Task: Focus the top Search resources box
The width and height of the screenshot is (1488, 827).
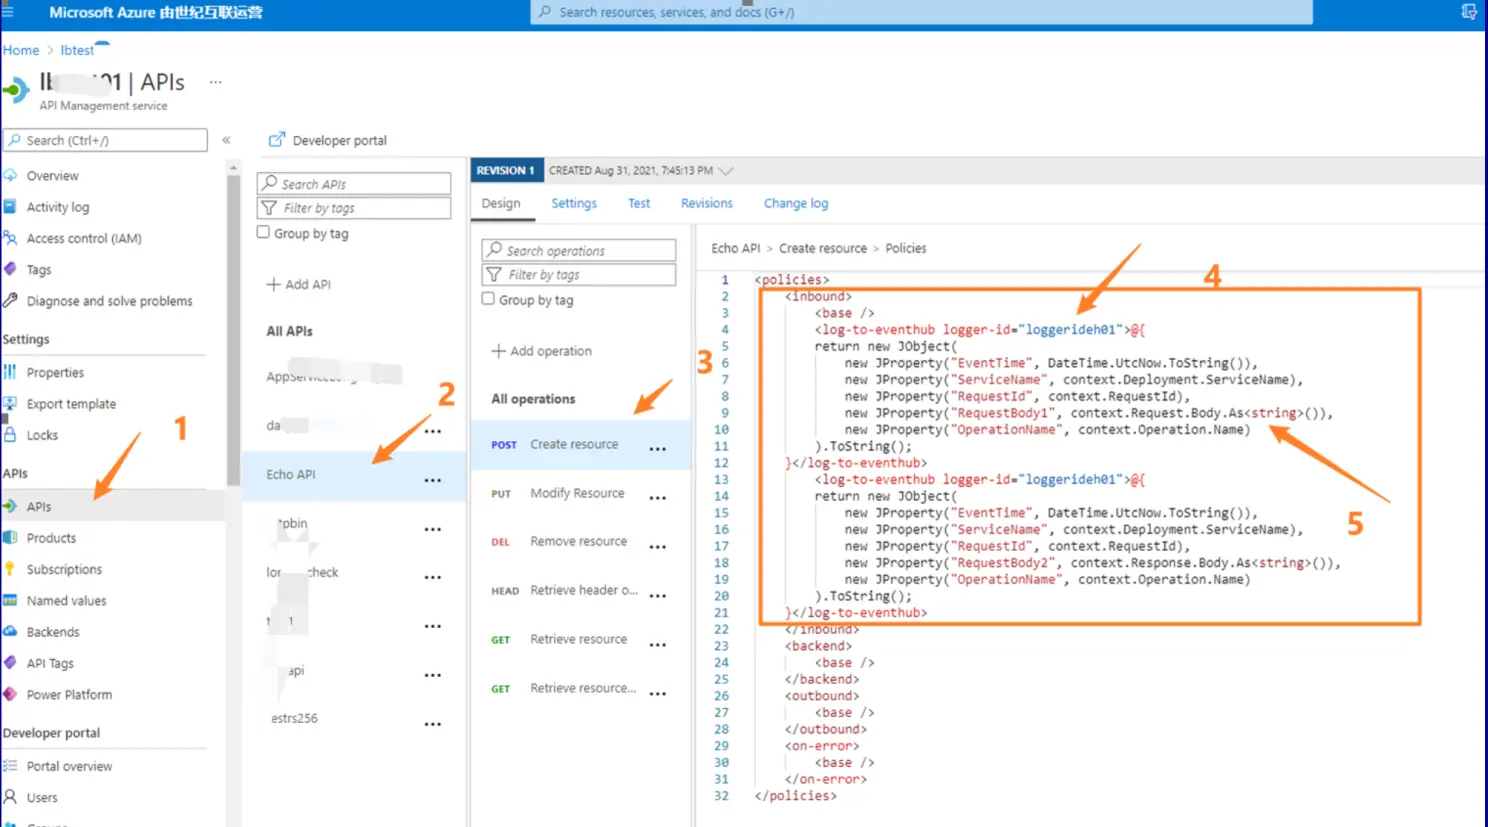Action: pos(921,12)
